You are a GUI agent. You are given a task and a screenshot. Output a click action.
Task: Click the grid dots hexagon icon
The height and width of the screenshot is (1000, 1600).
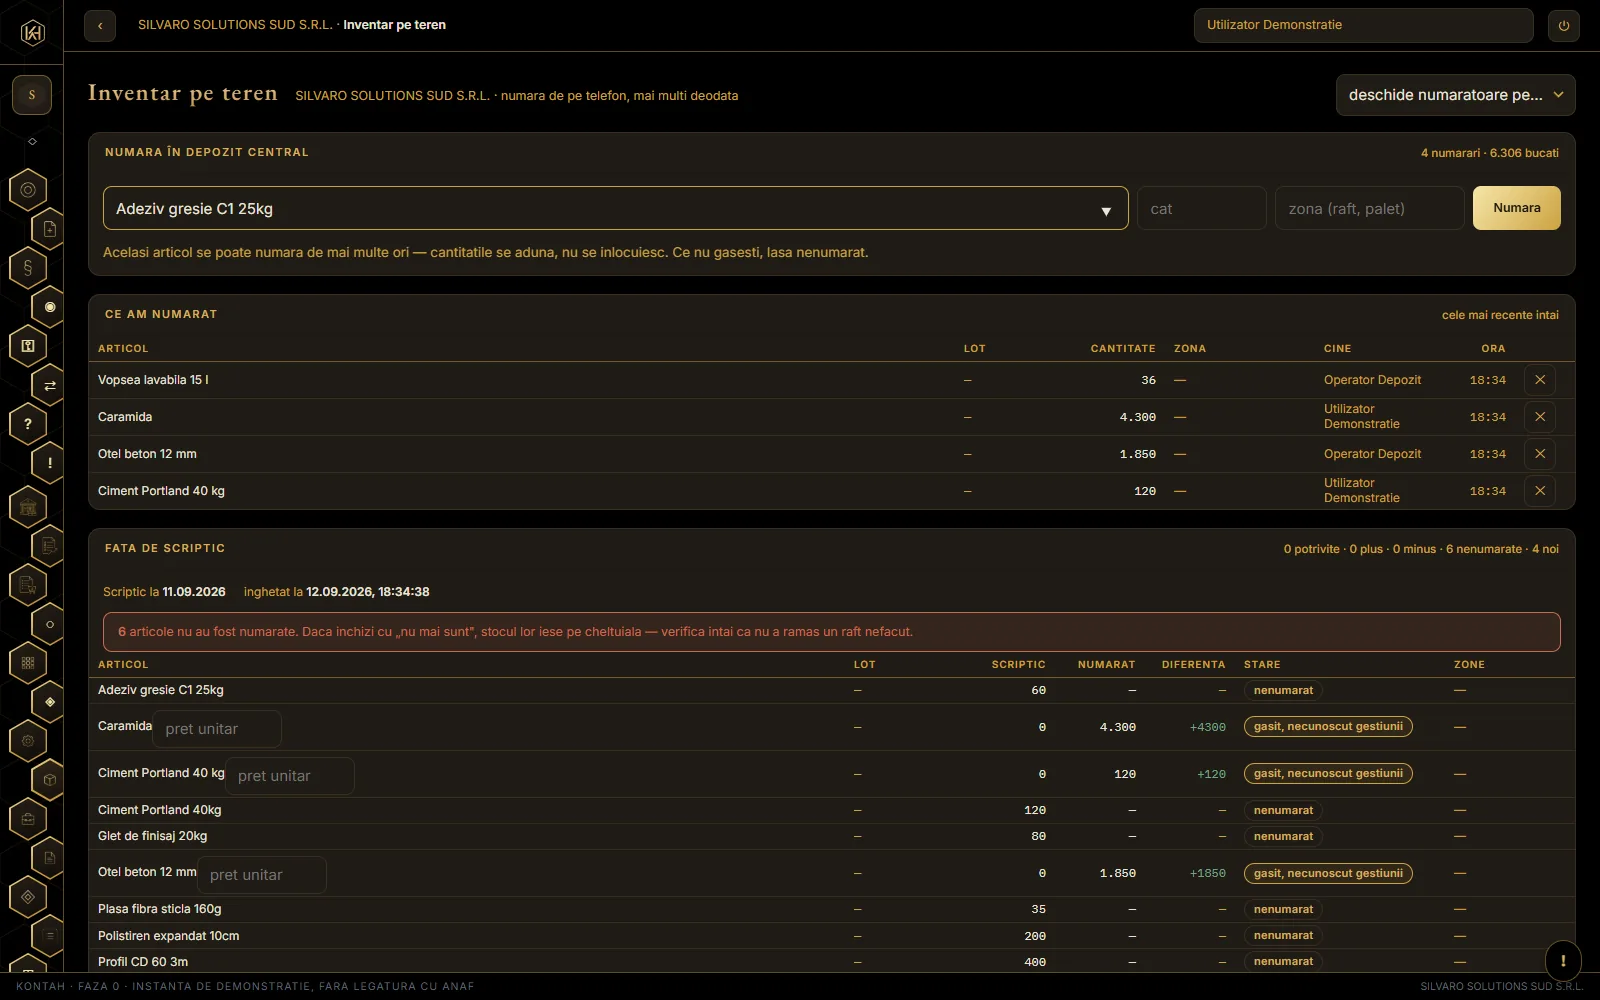tap(28, 662)
